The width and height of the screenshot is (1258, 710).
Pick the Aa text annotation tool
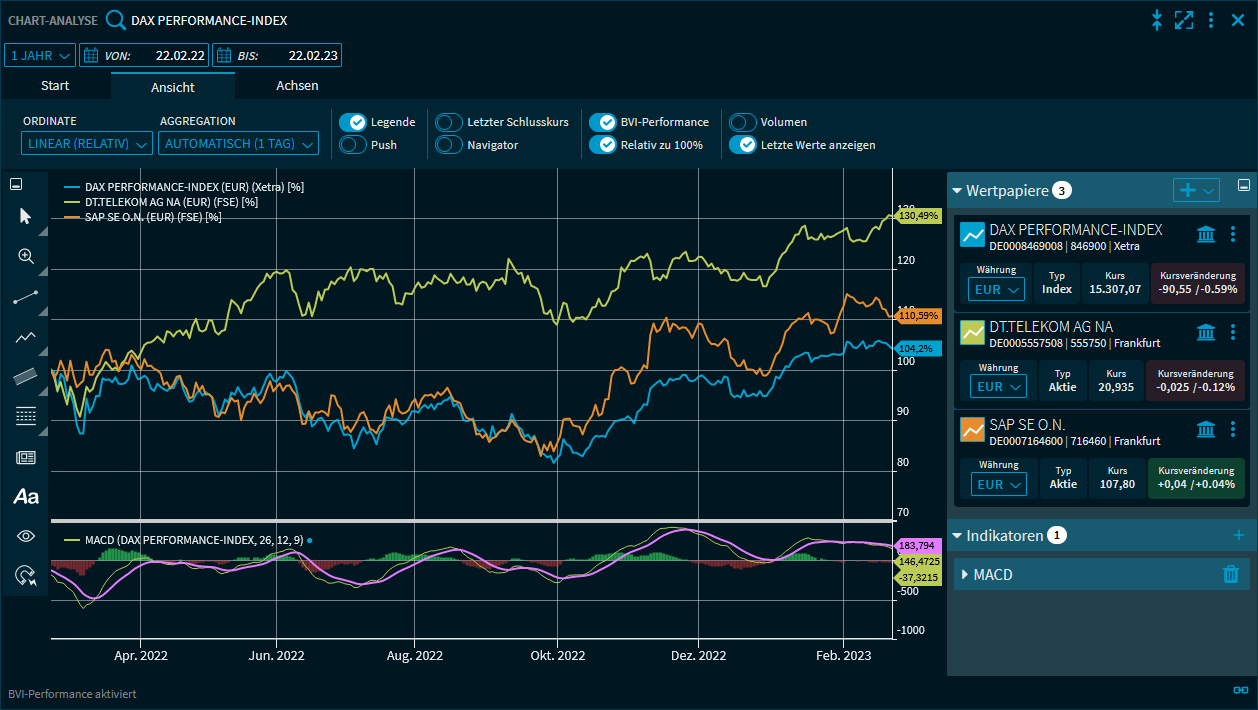[26, 496]
